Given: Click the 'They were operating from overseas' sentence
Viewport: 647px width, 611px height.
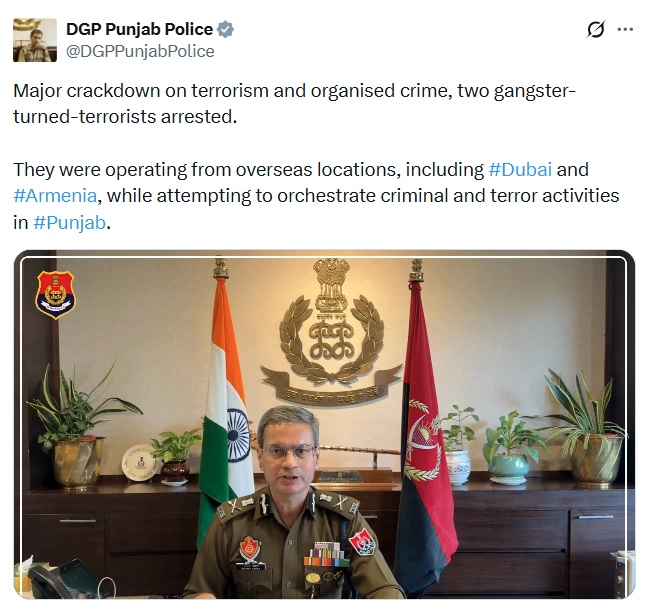Looking at the screenshot, I should tap(316, 196).
